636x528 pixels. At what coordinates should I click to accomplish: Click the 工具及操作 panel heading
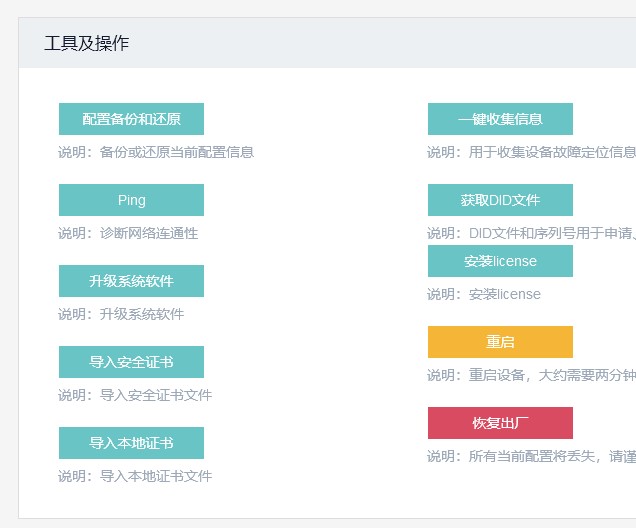coord(87,43)
